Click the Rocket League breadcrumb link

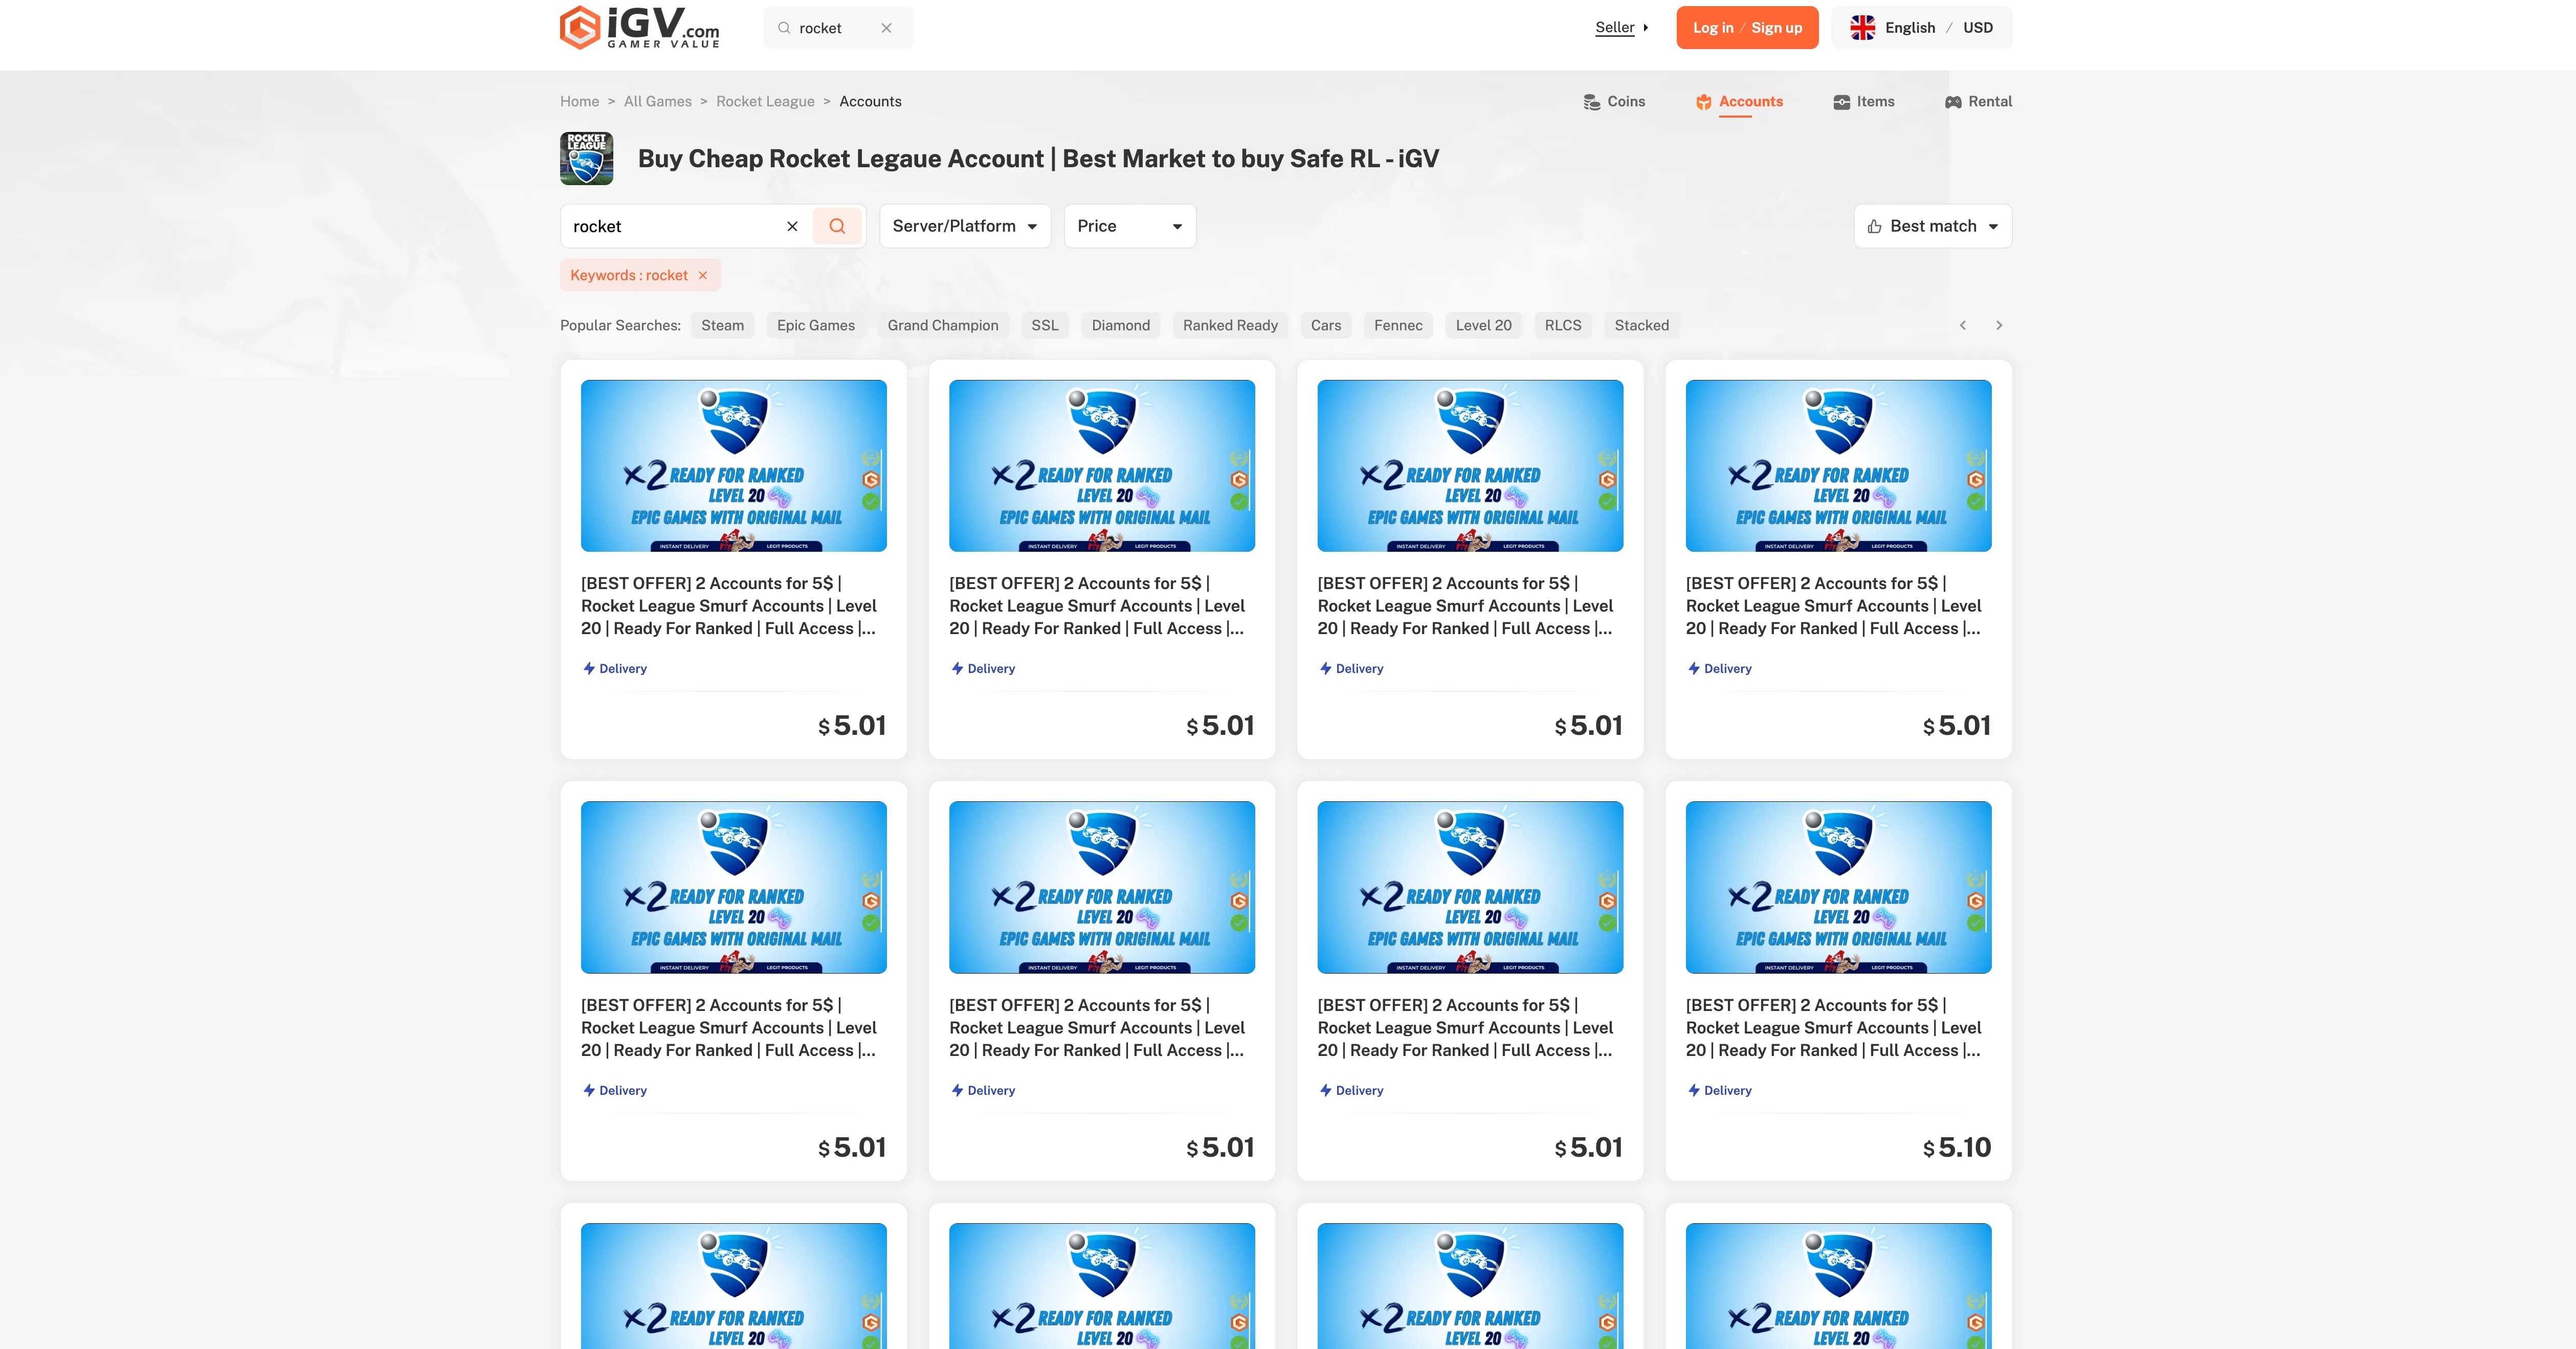(765, 101)
